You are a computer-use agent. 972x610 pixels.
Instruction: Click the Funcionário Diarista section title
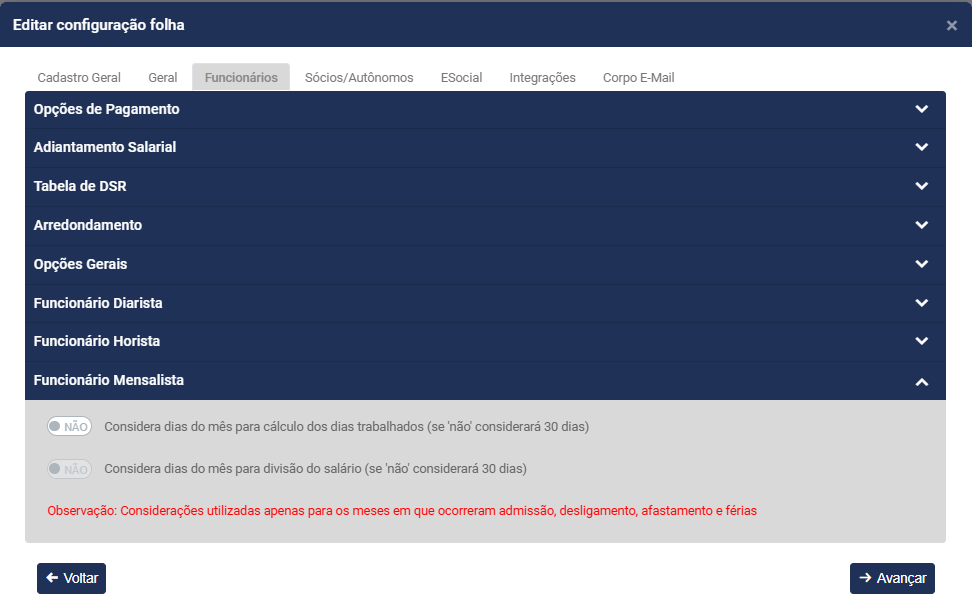pos(98,303)
